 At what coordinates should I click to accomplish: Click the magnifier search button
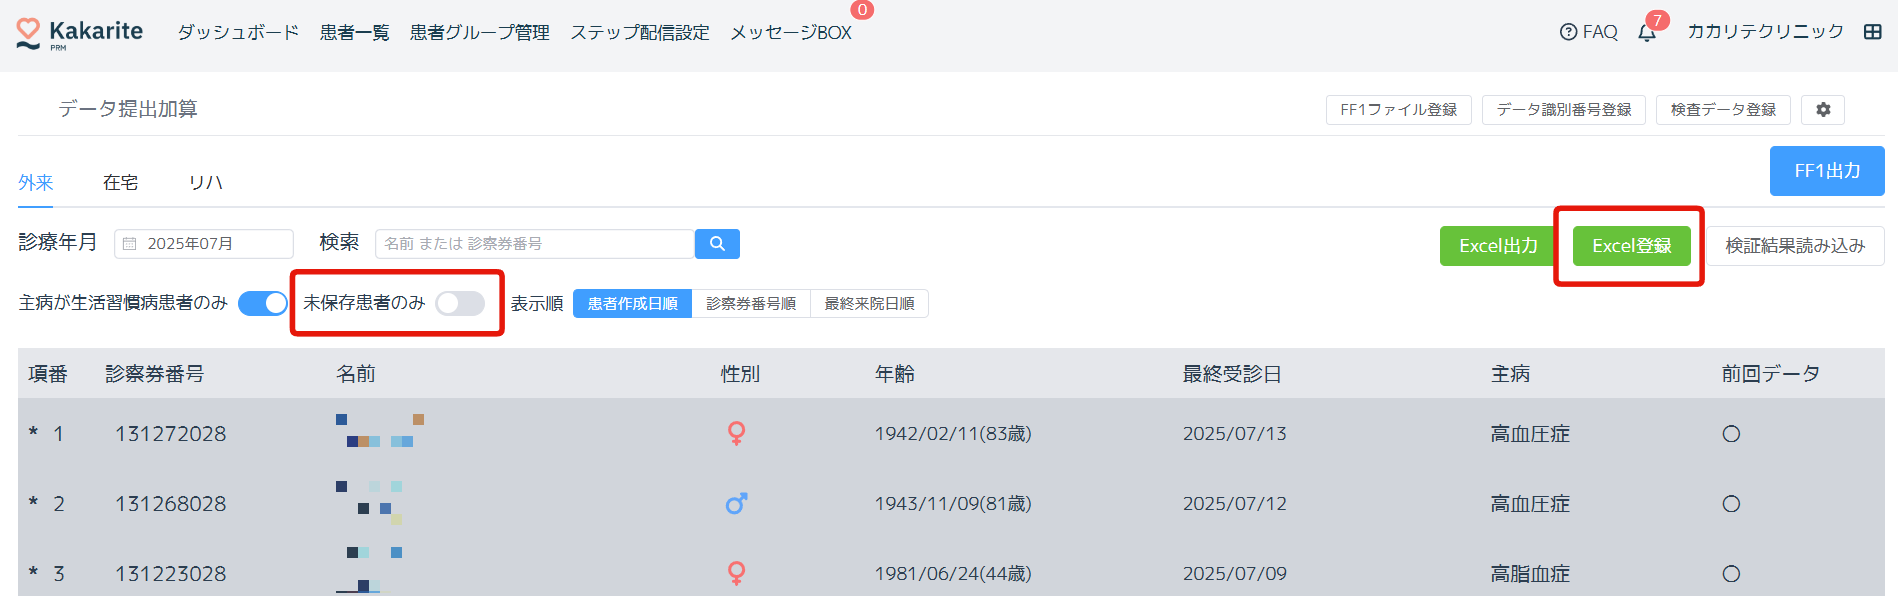click(x=717, y=244)
